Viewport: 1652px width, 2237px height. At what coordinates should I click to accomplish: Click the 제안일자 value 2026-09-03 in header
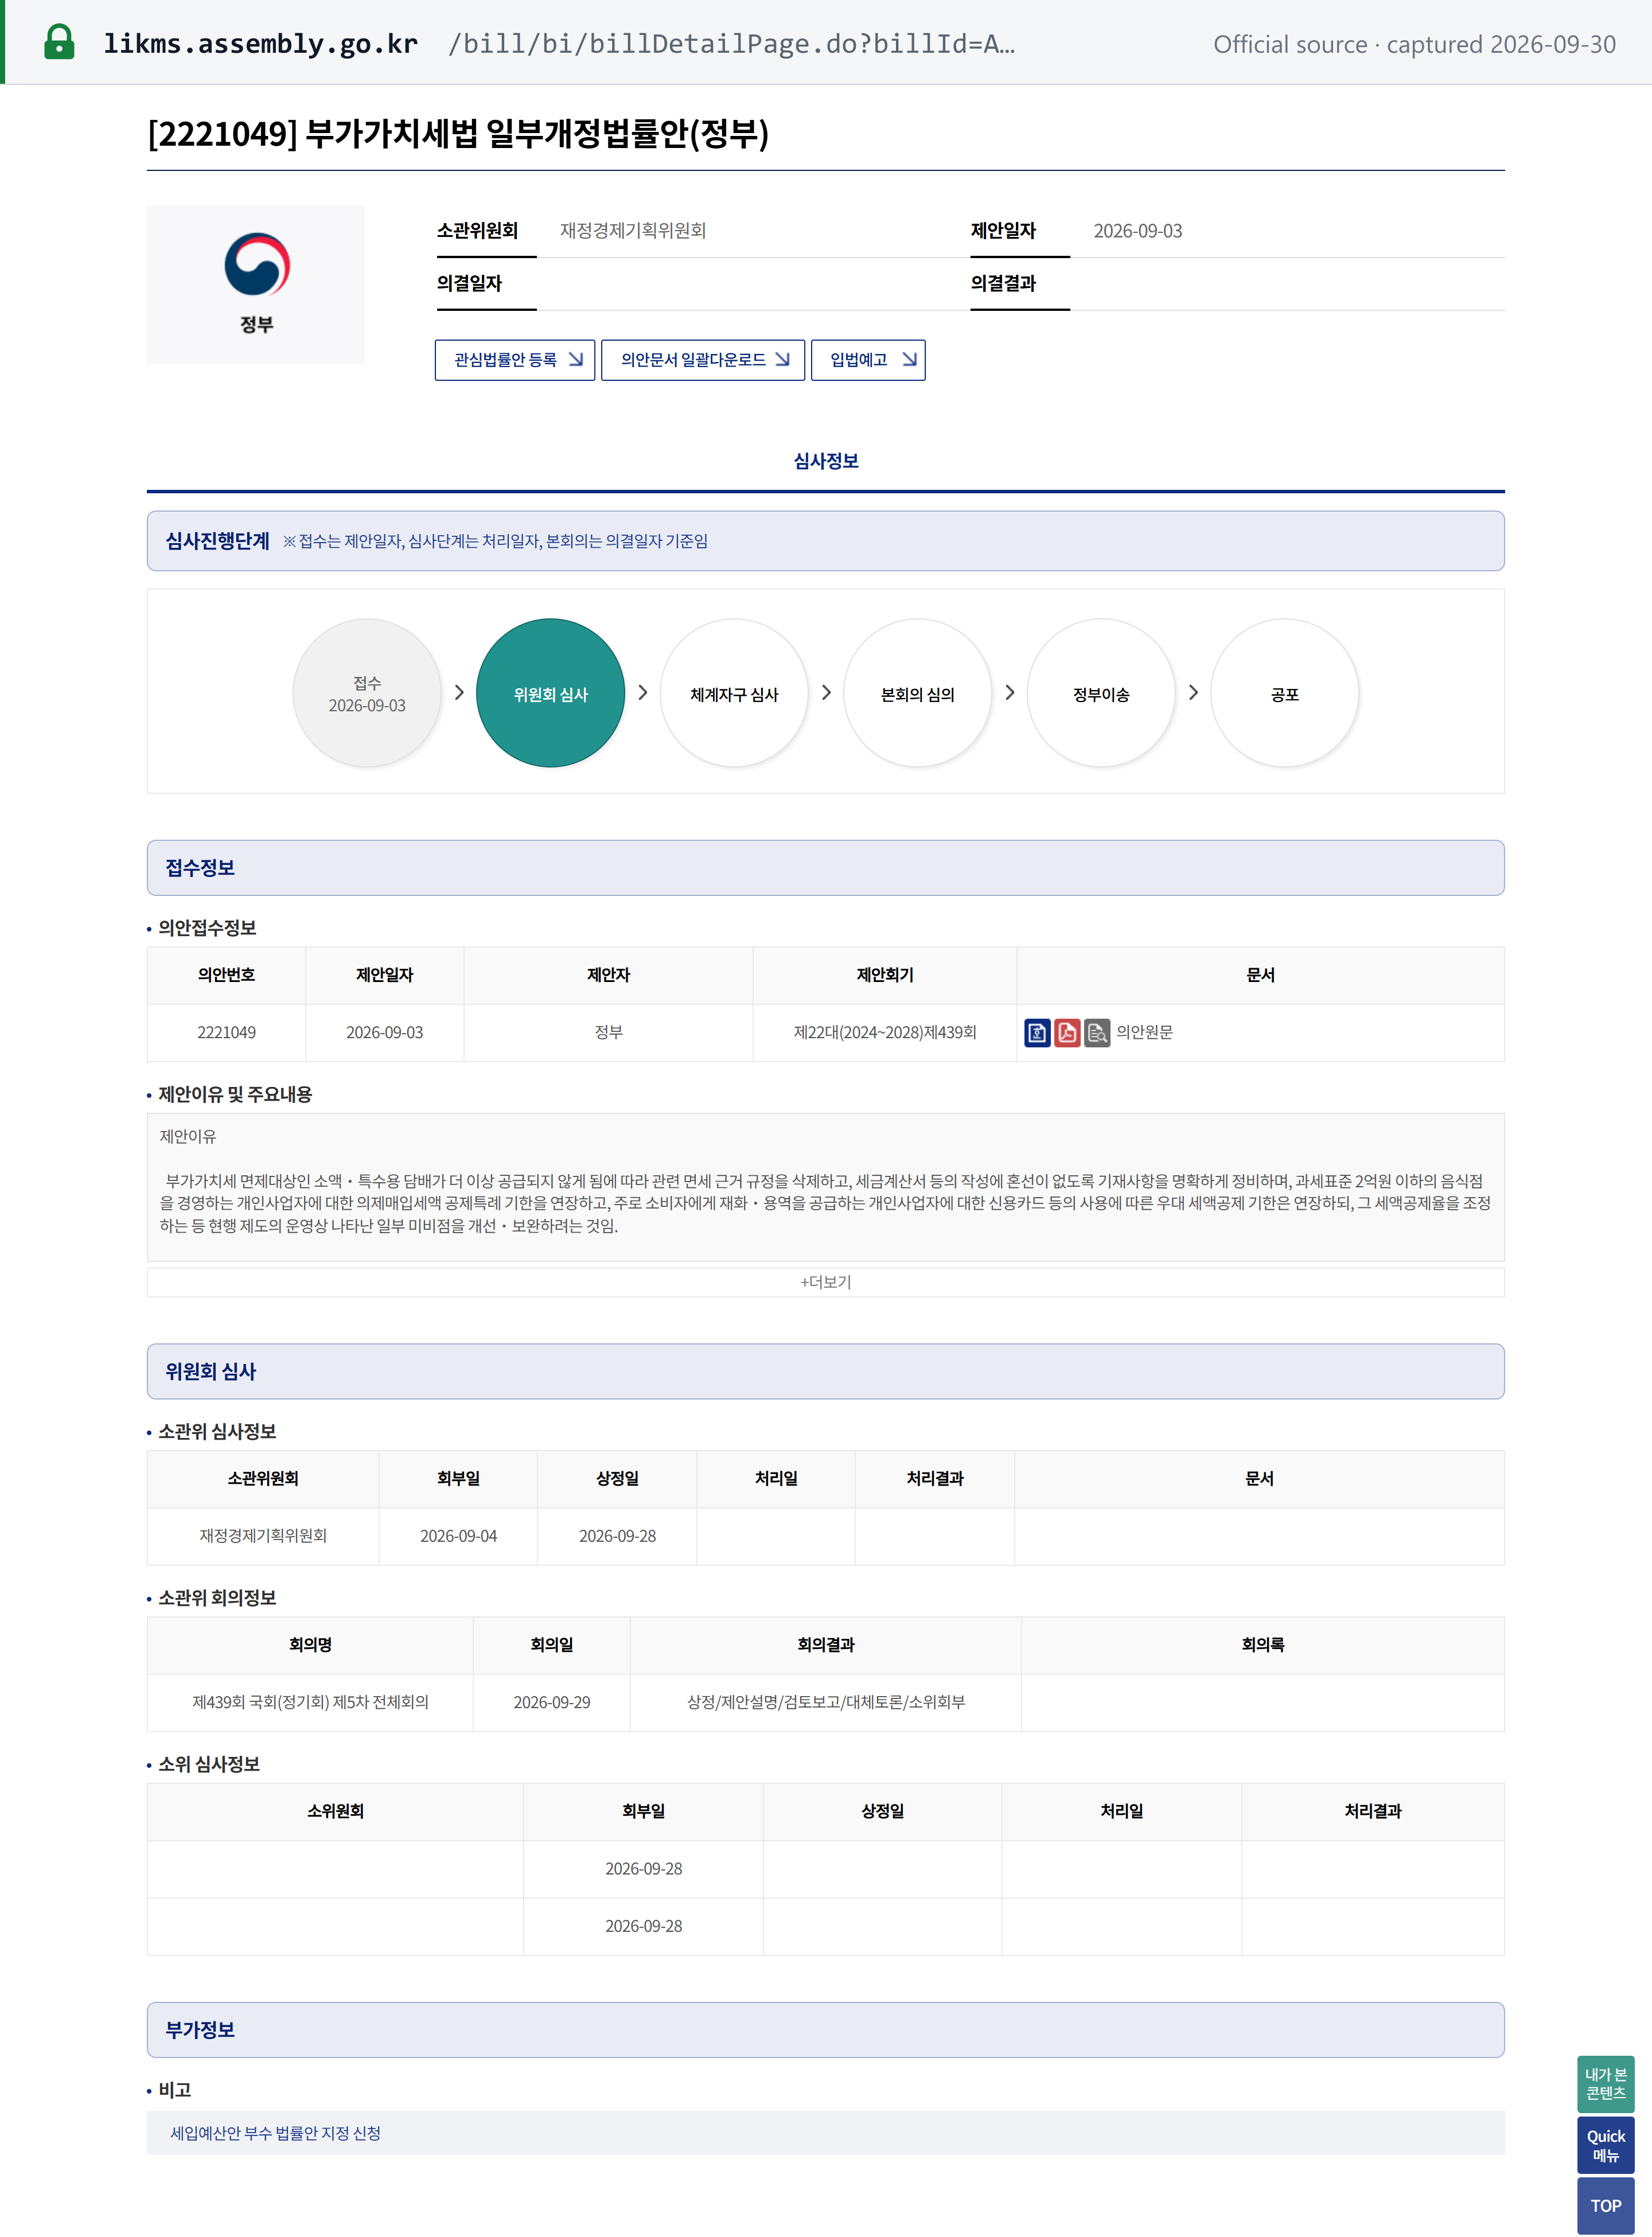tap(1138, 231)
